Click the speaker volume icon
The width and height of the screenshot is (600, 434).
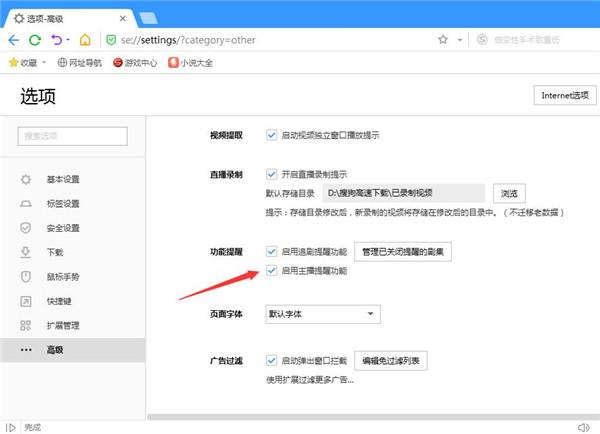point(584,427)
